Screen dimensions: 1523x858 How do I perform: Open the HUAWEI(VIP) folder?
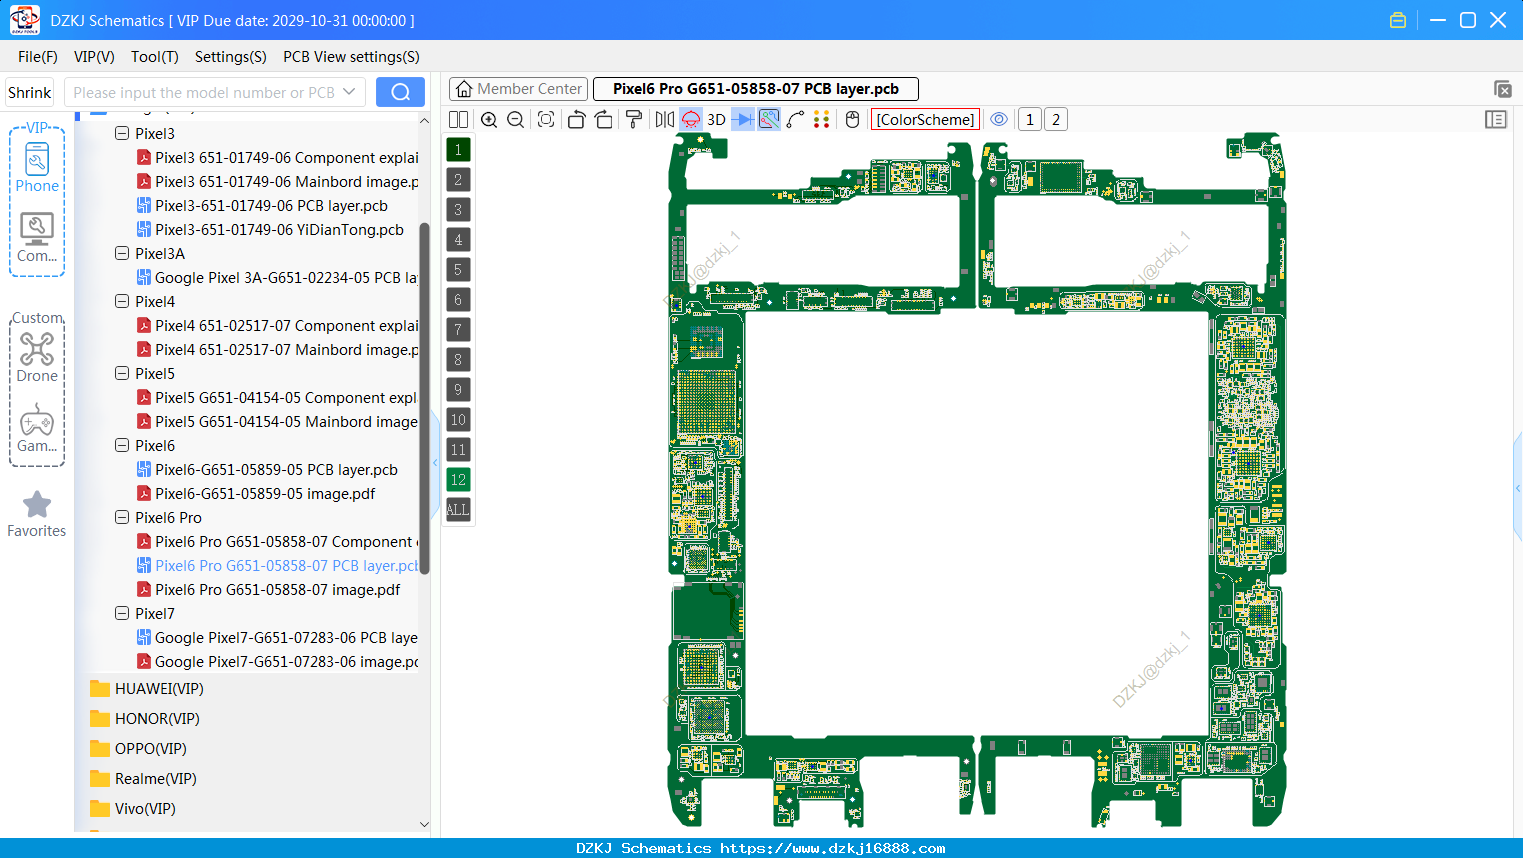pyautogui.click(x=147, y=688)
